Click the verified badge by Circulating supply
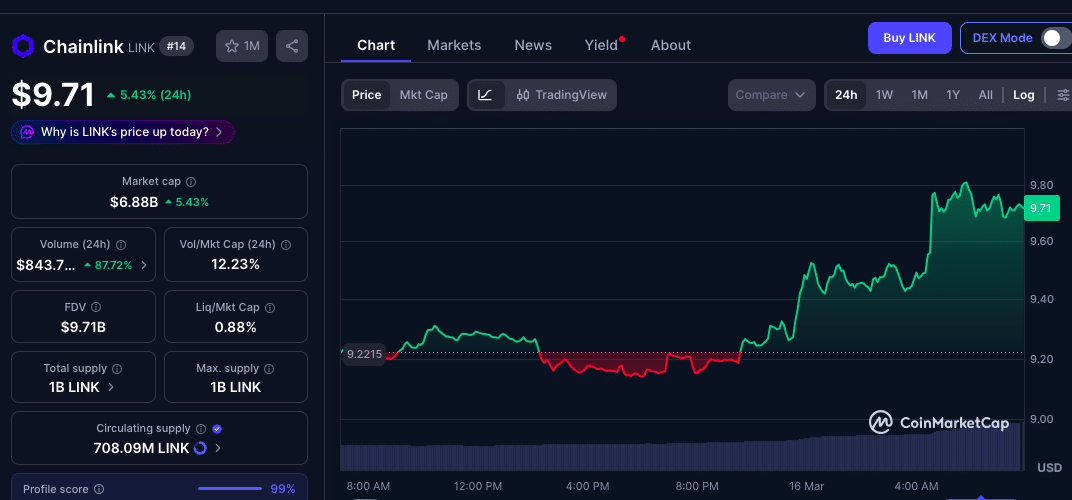 (217, 429)
